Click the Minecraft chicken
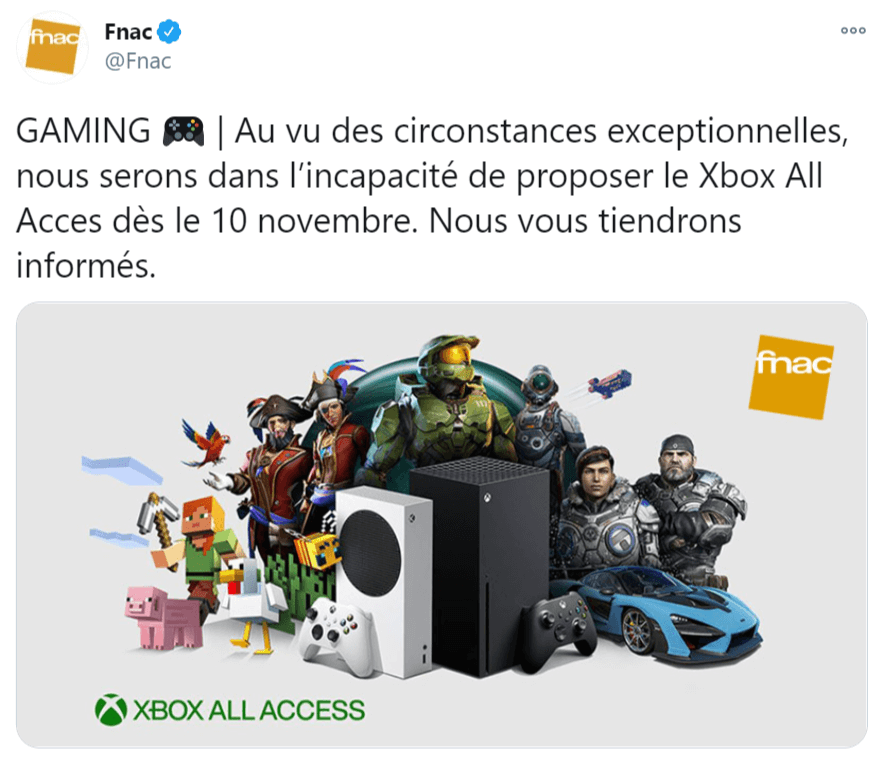Viewport: 879px width, 759px height. pos(243,598)
